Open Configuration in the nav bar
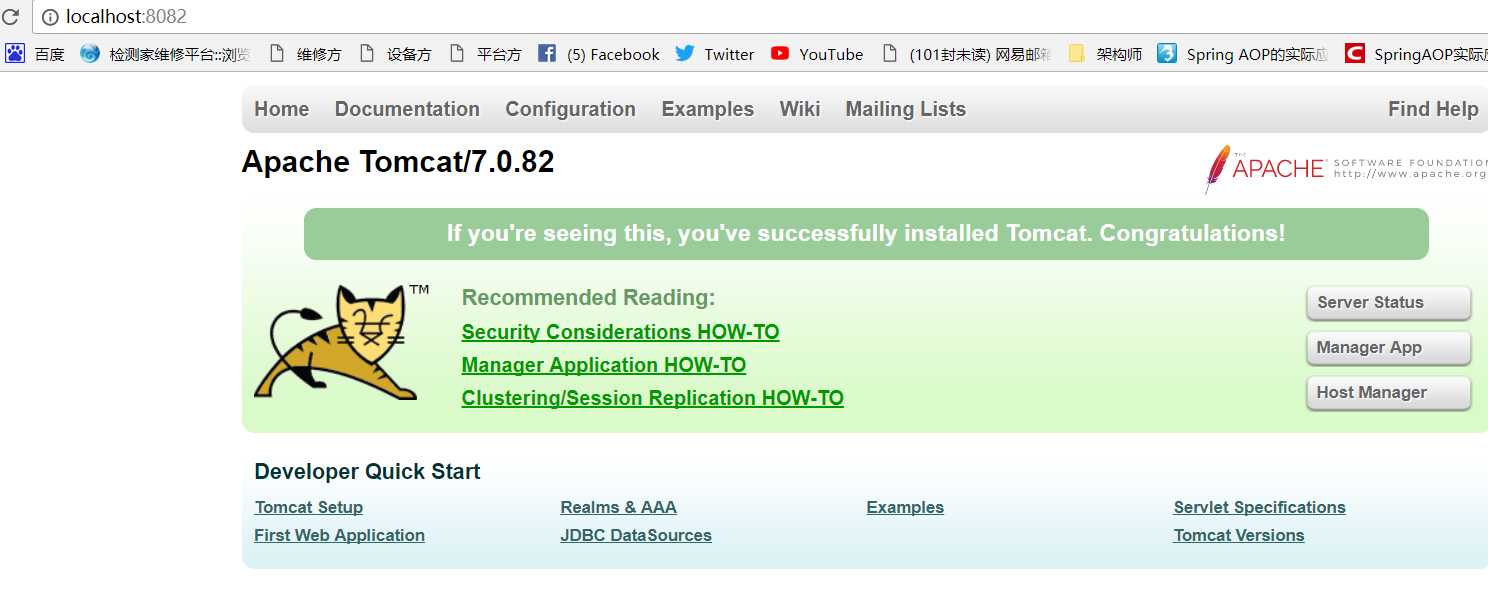Screen dimensions: 1488x589 570,109
